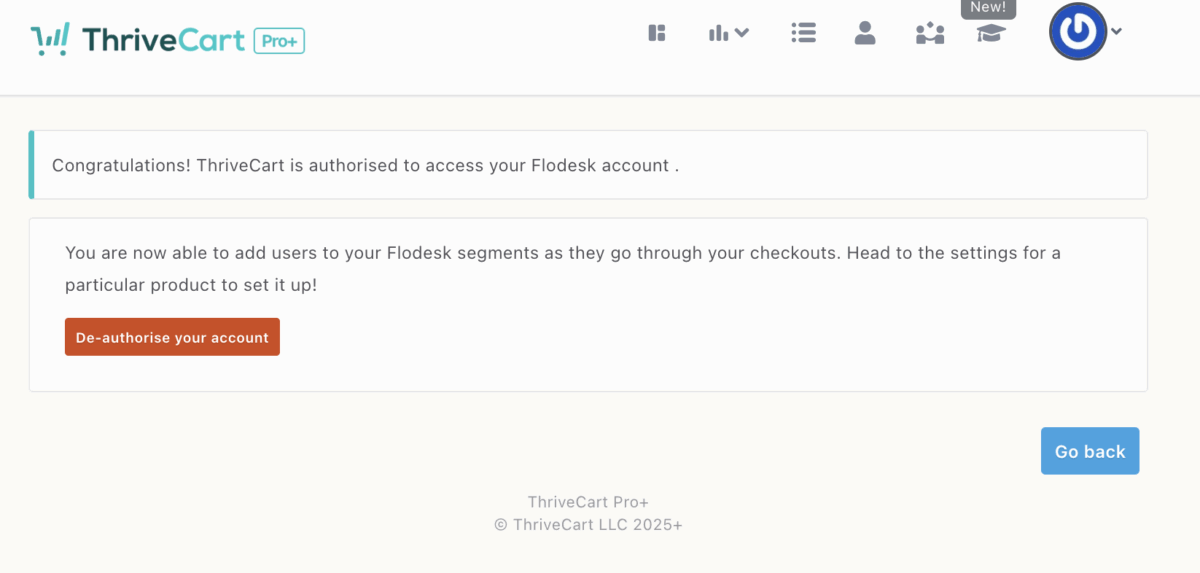The image size is (1200, 573).
Task: Click De-authorise your account button
Action: coord(172,337)
